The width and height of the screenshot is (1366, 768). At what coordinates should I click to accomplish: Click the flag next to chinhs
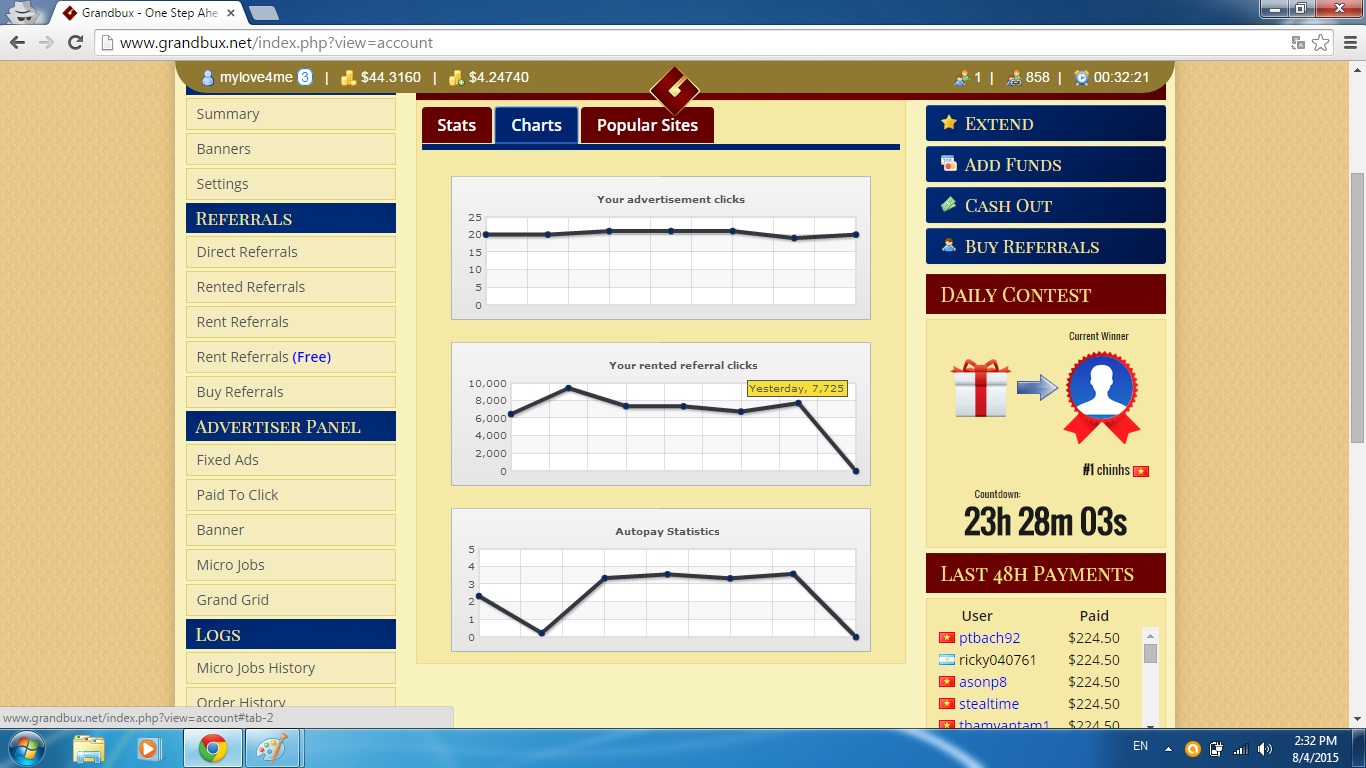1141,471
